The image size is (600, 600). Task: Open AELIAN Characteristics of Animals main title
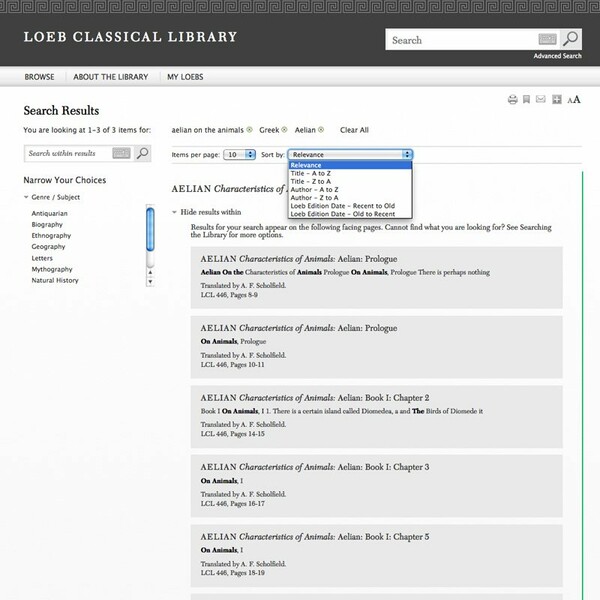point(228,189)
